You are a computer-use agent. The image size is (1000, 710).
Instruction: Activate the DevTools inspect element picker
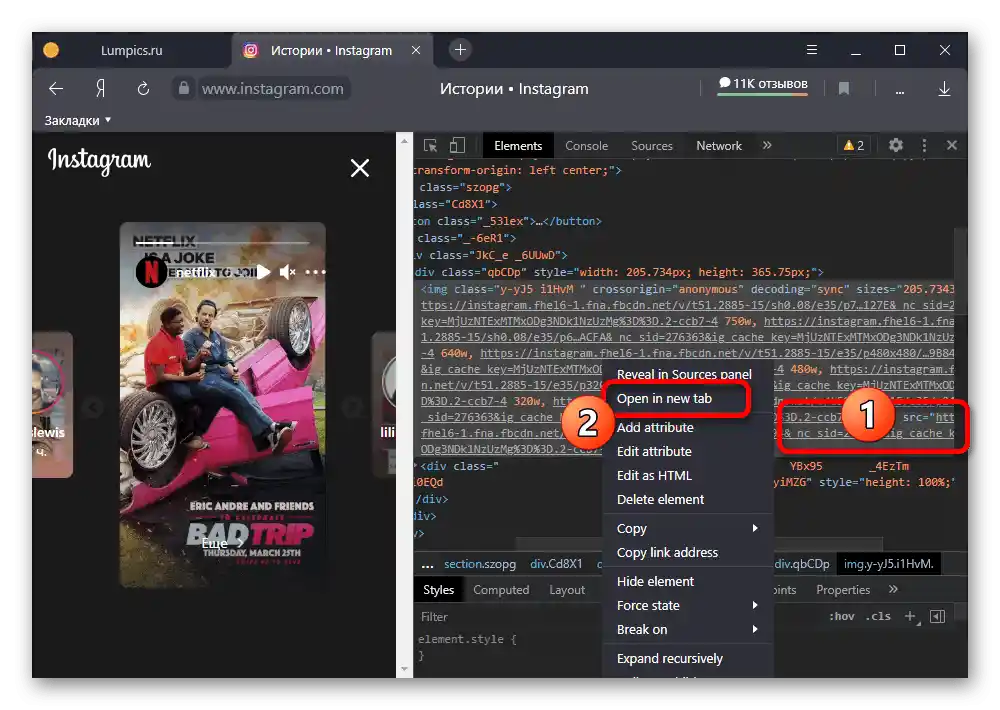tap(430, 145)
